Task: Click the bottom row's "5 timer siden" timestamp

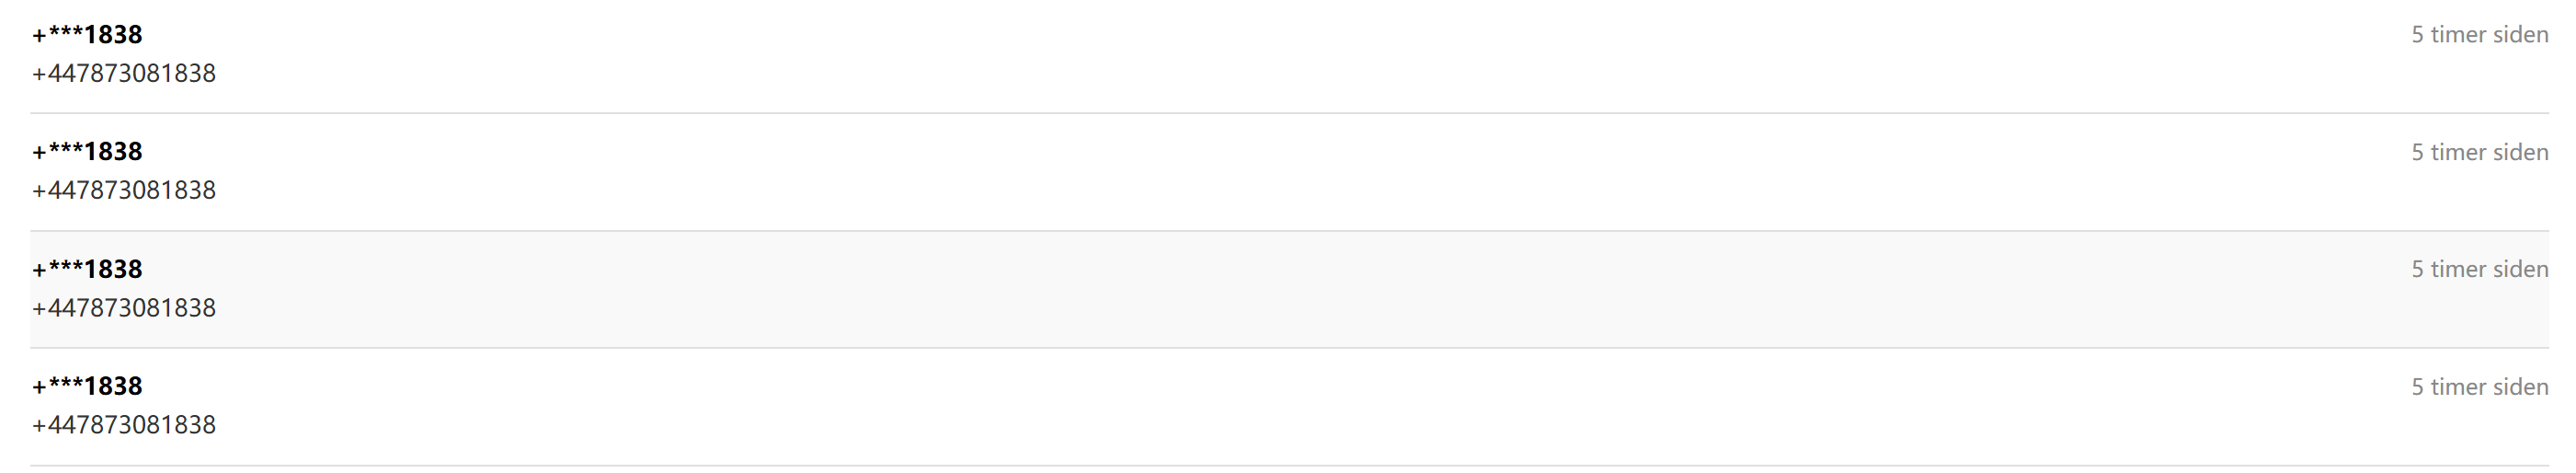Action: [x=2479, y=387]
